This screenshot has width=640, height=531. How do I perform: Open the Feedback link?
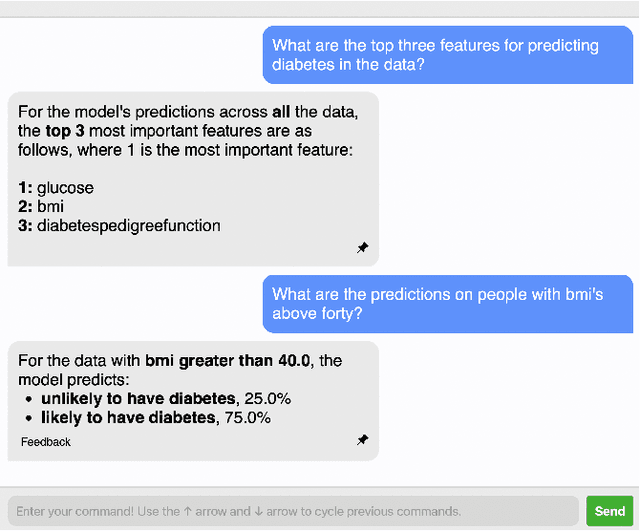coord(45,441)
